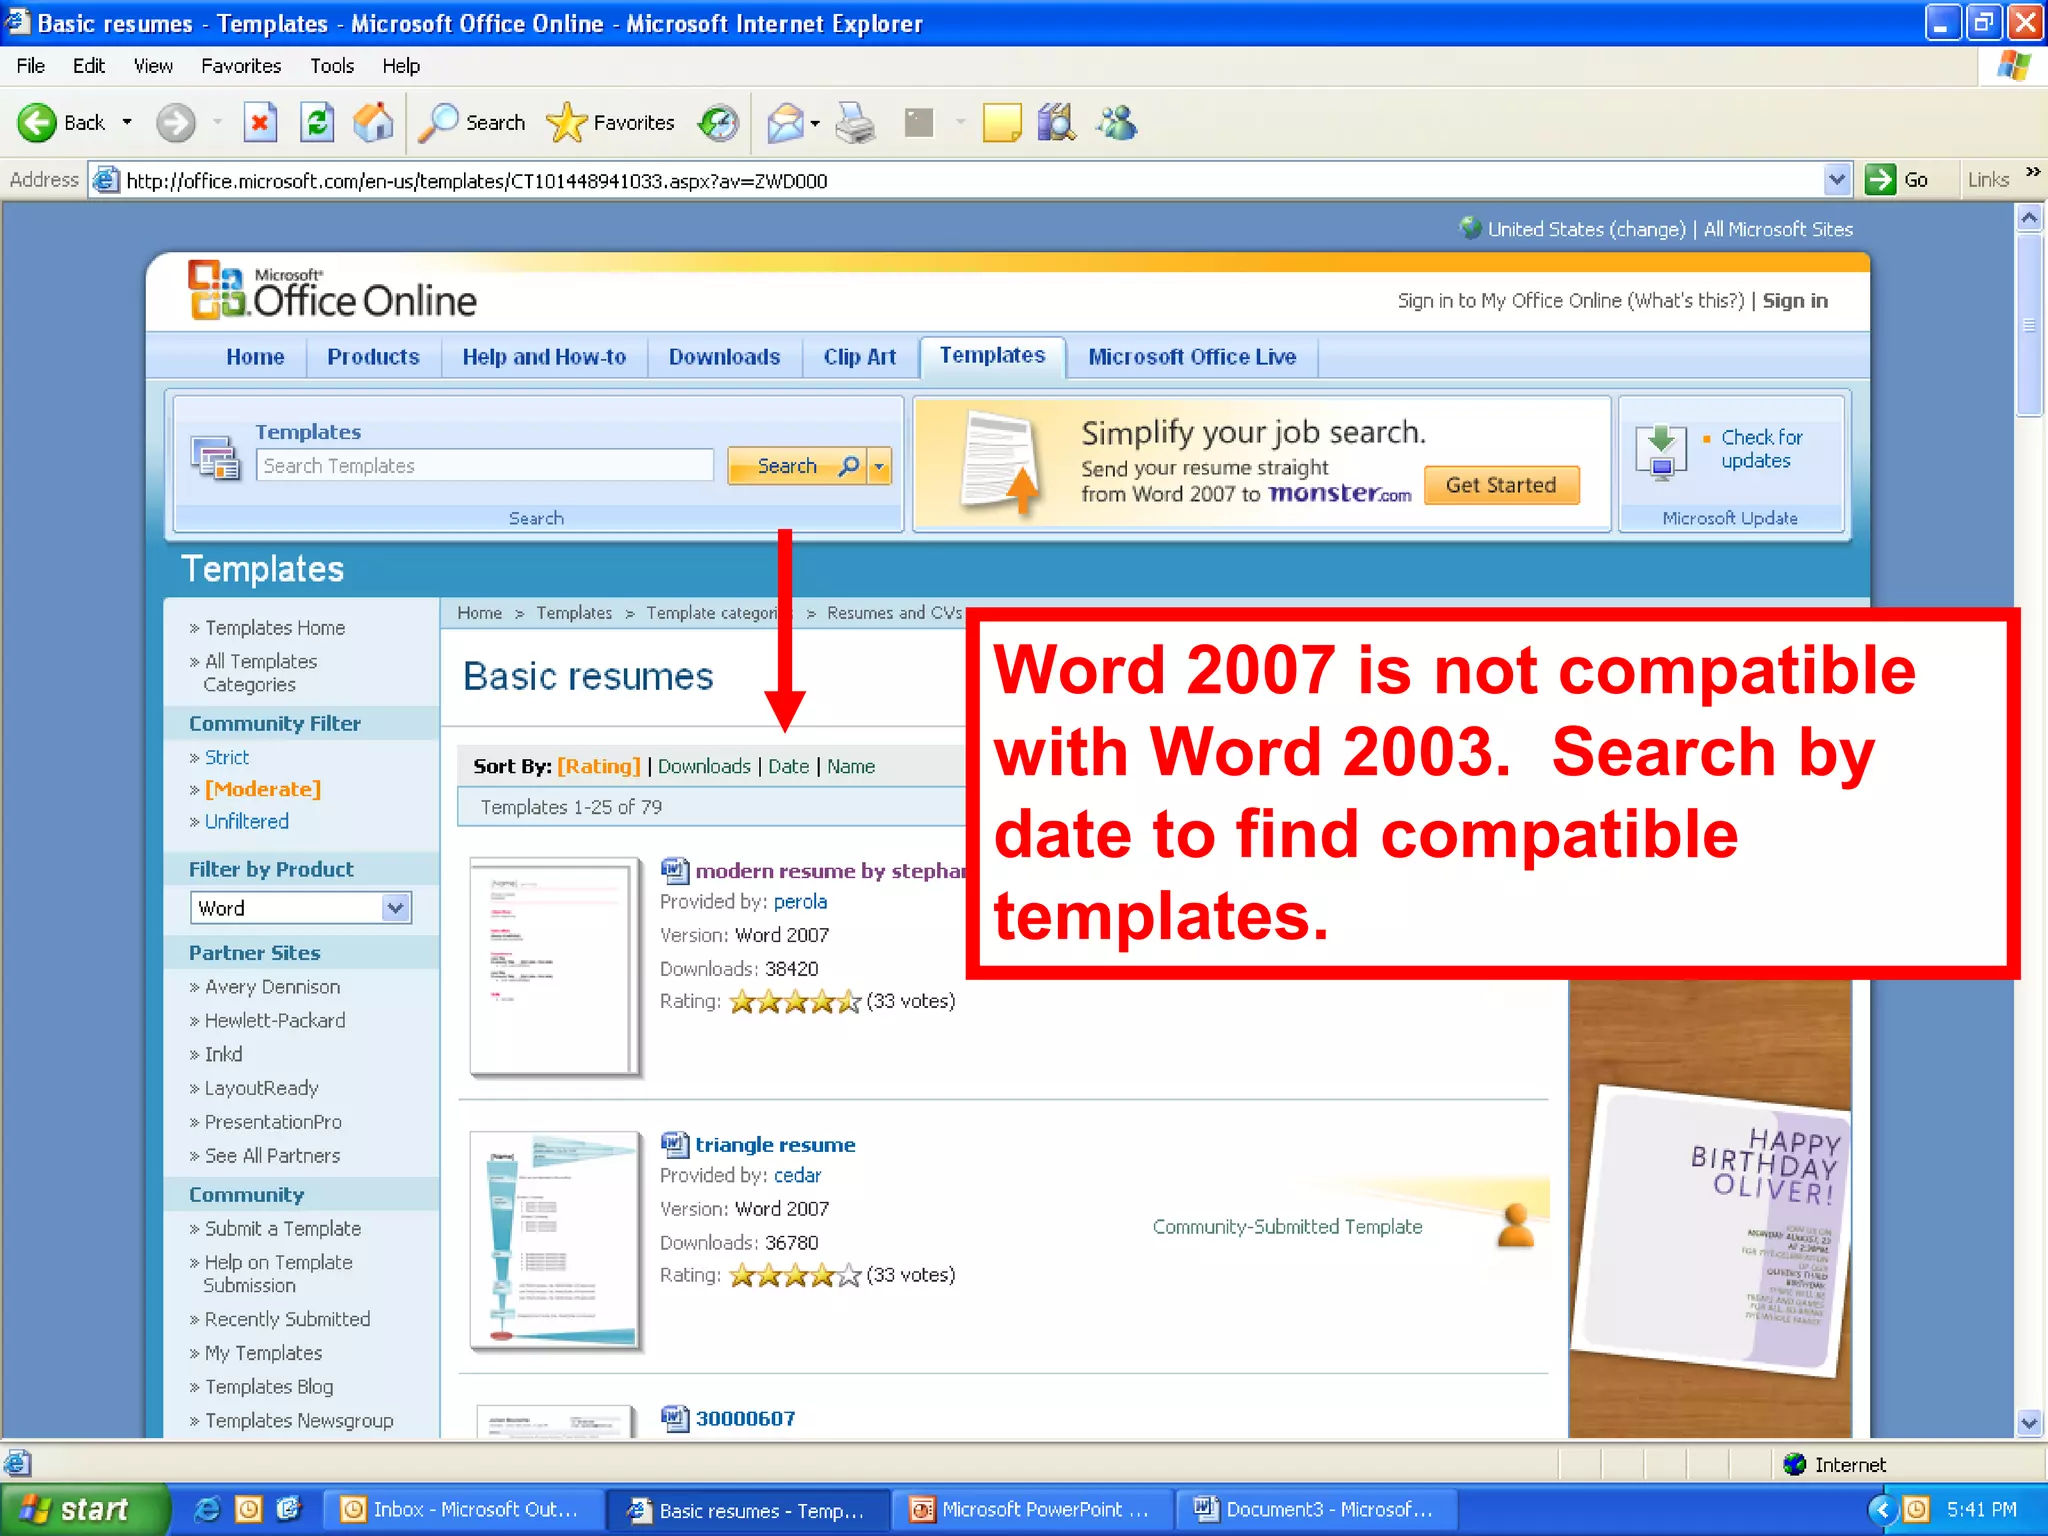Open the triangle resume template link
The width and height of the screenshot is (2048, 1536).
point(775,1144)
